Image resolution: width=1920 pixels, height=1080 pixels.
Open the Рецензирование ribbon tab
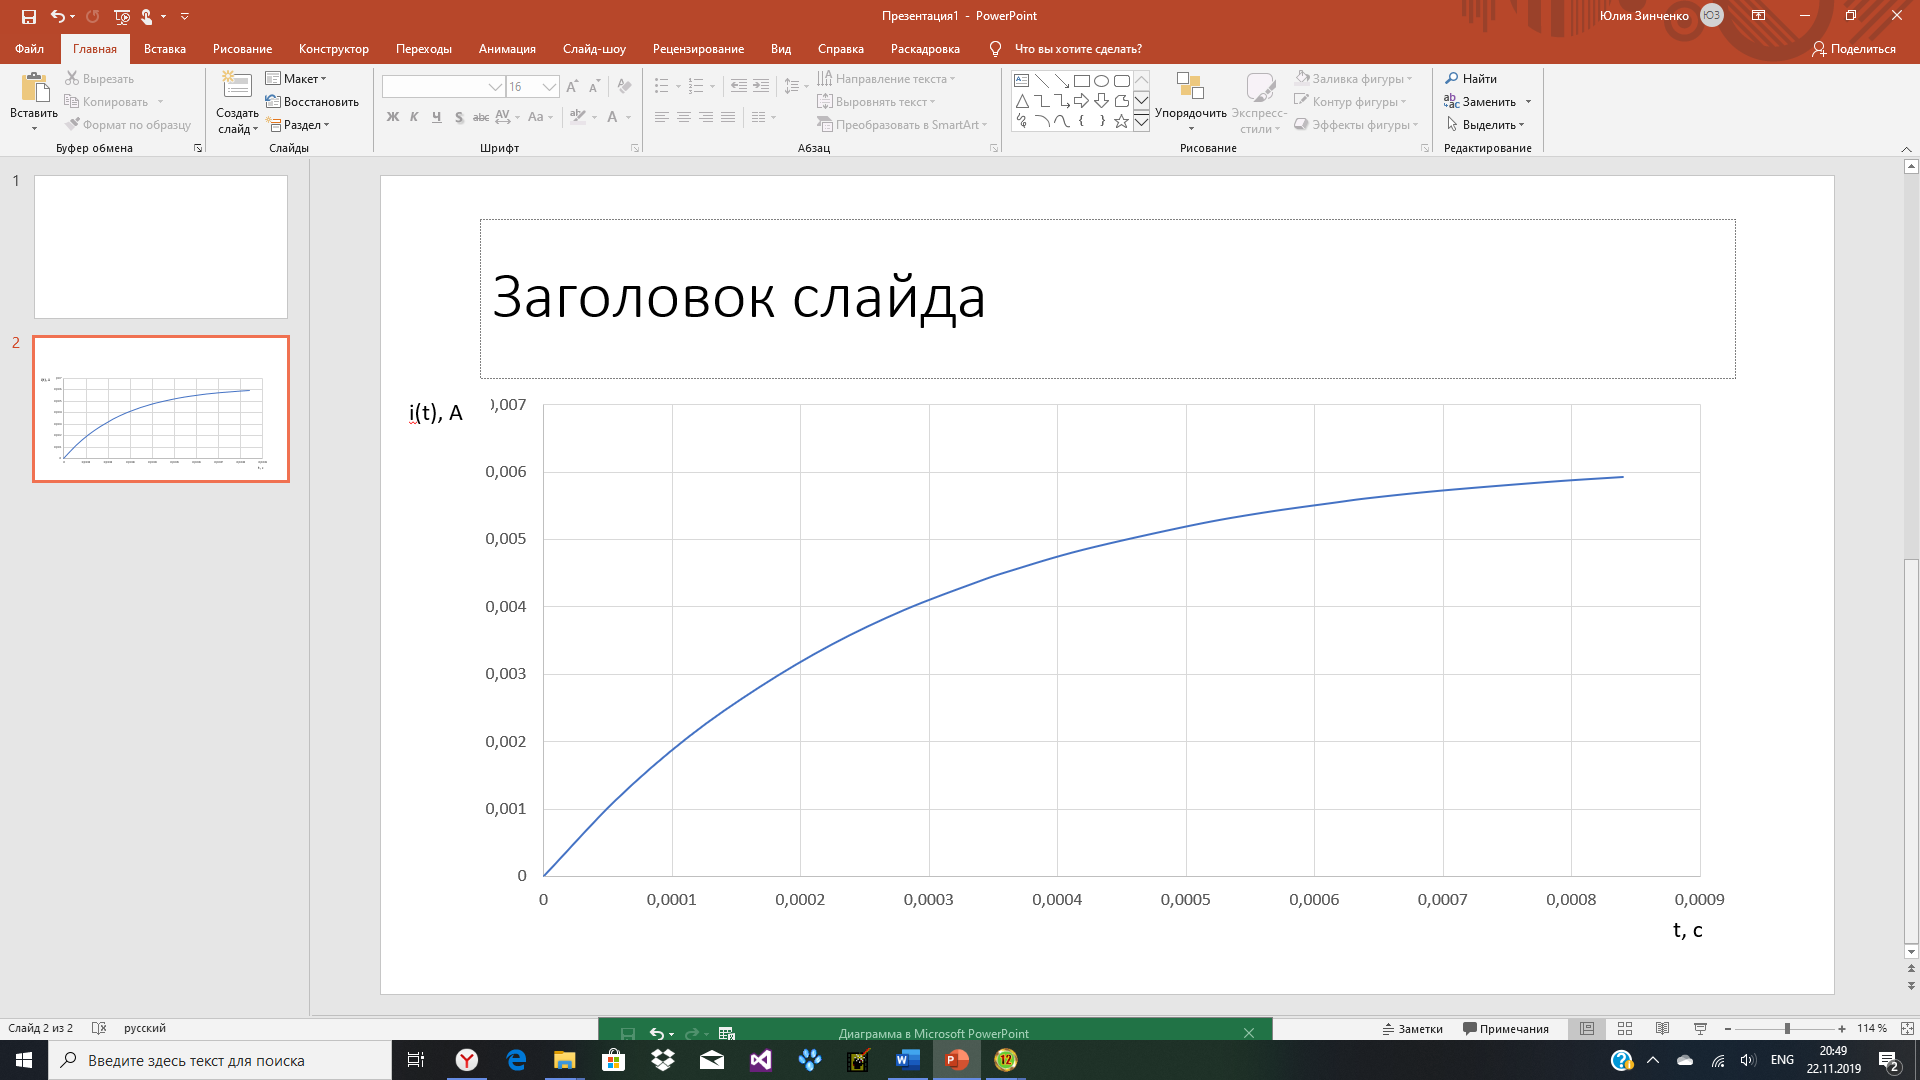[x=698, y=48]
